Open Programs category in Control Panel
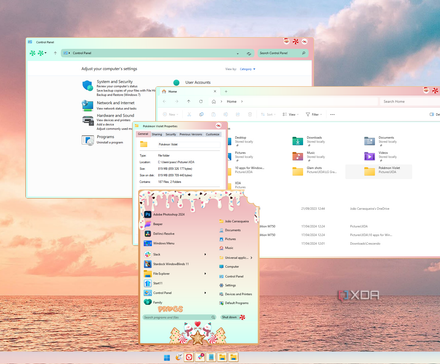Viewport: 440px width, 364px height. click(x=105, y=137)
